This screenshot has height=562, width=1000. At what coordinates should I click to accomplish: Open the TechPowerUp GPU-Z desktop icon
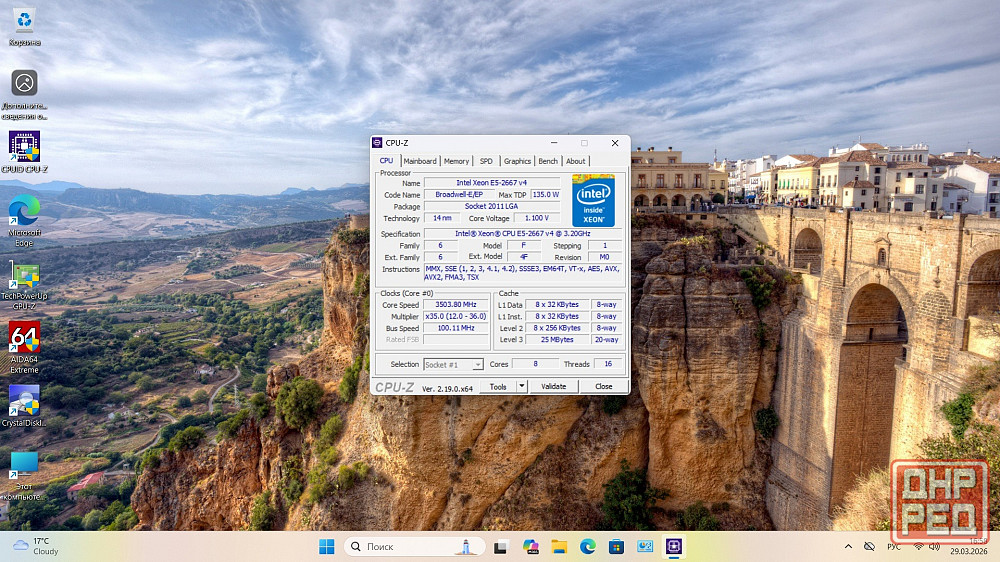pos(24,276)
